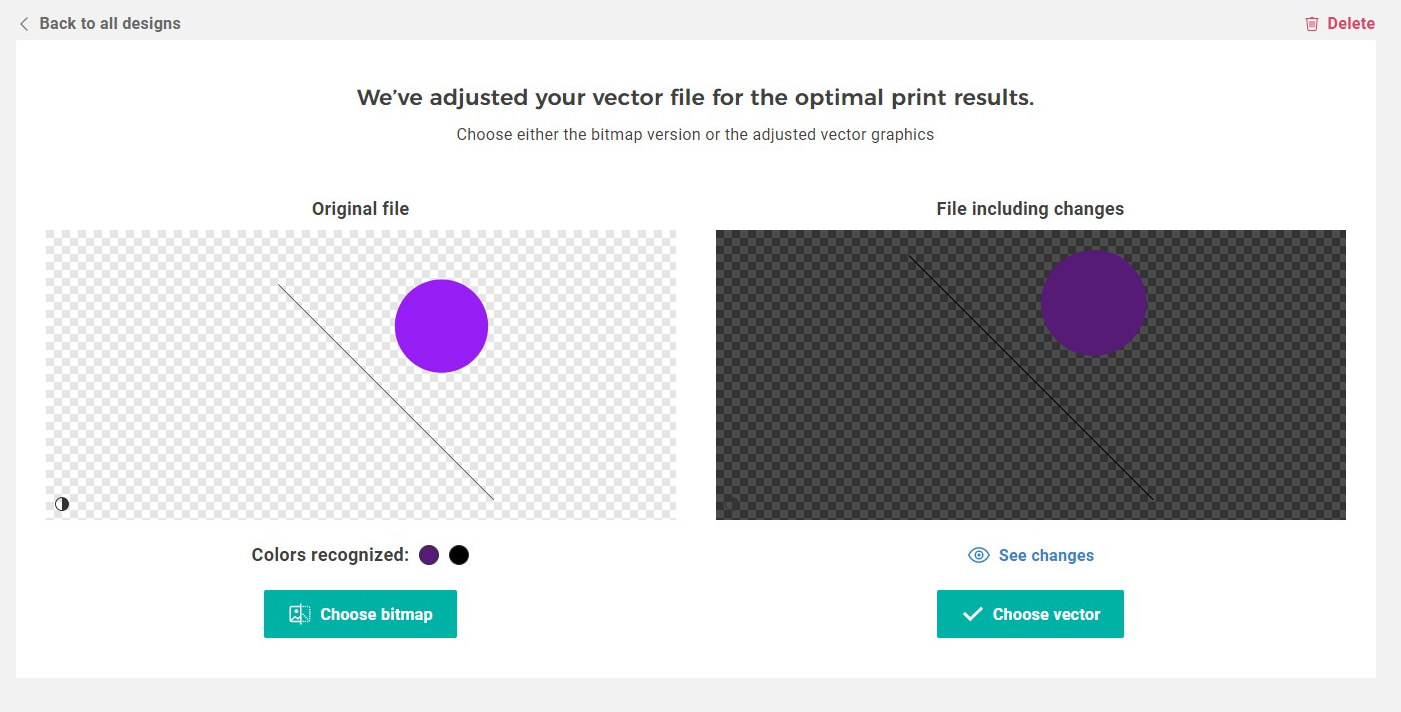
Task: Toggle background contrast on changed file preview
Action: pyautogui.click(x=731, y=504)
